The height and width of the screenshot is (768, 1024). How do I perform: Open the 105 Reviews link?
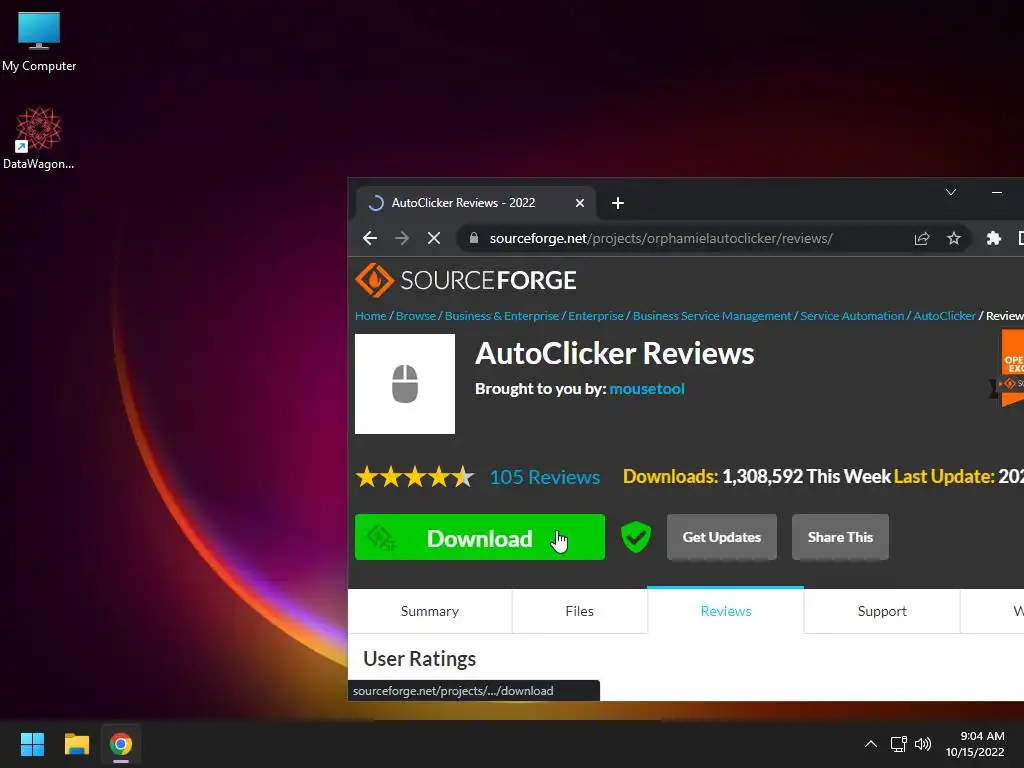[545, 477]
